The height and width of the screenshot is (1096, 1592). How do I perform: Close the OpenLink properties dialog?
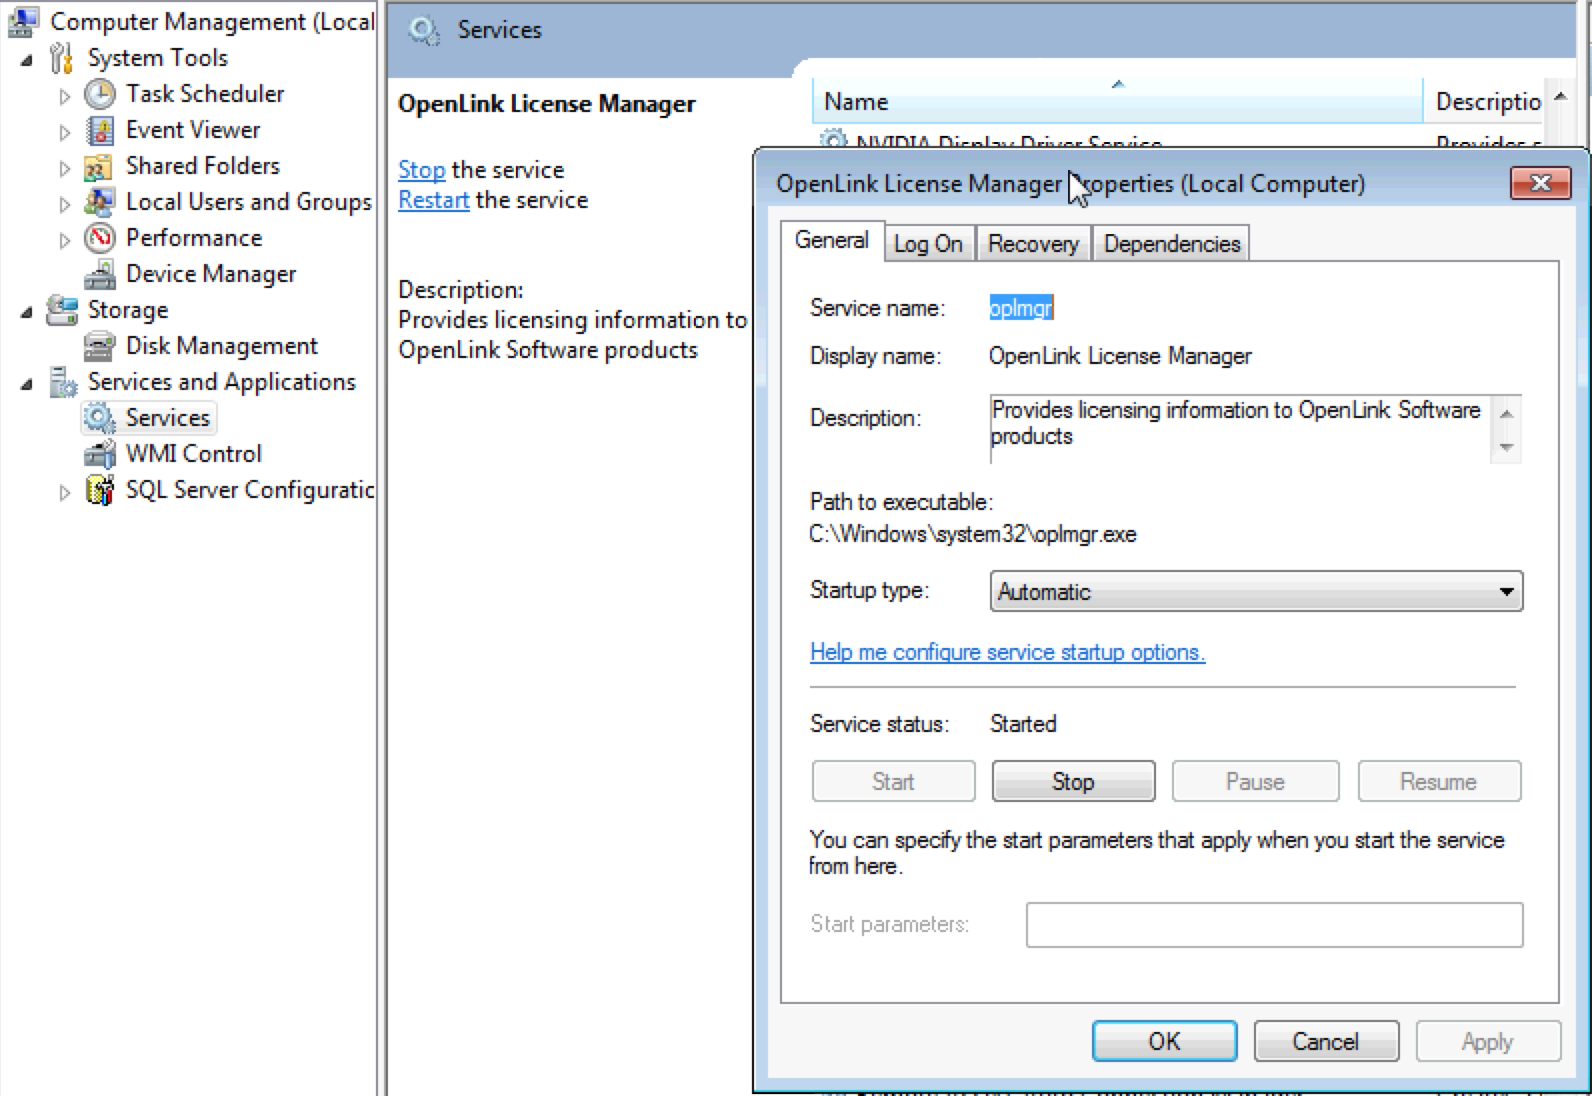[x=1541, y=183]
